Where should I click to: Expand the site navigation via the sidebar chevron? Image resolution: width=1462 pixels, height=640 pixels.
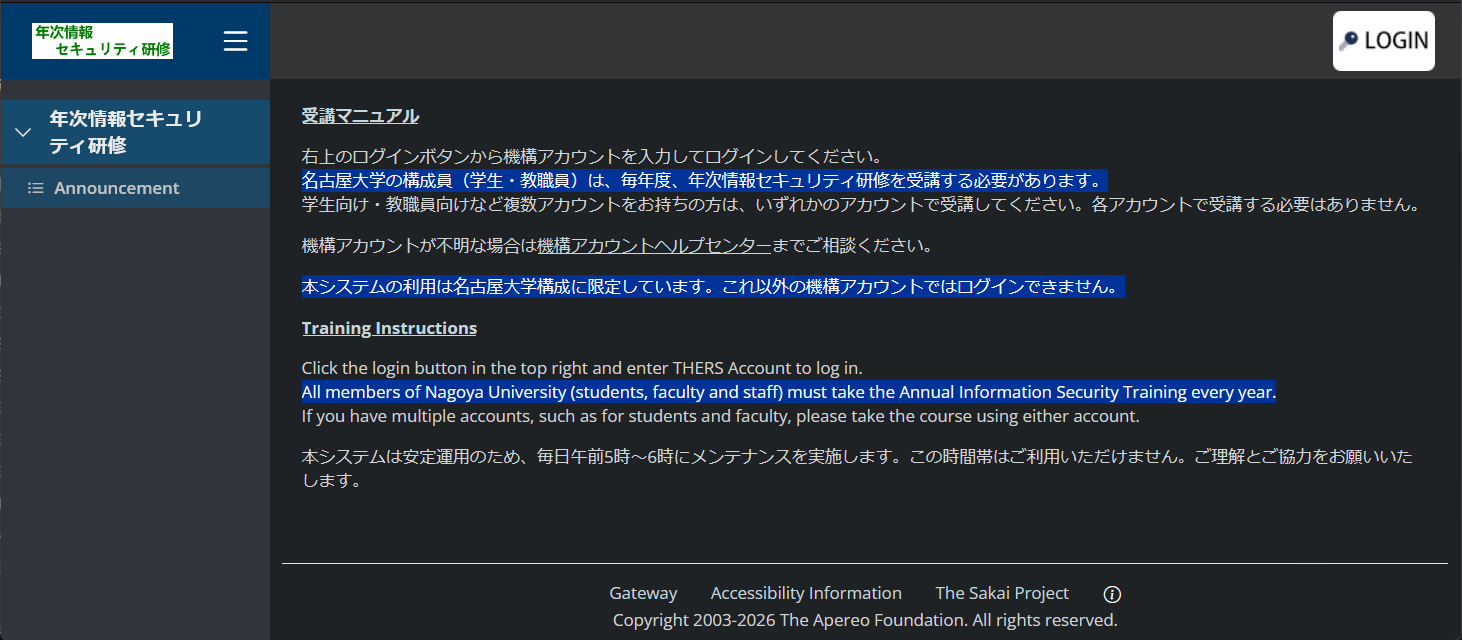22,131
